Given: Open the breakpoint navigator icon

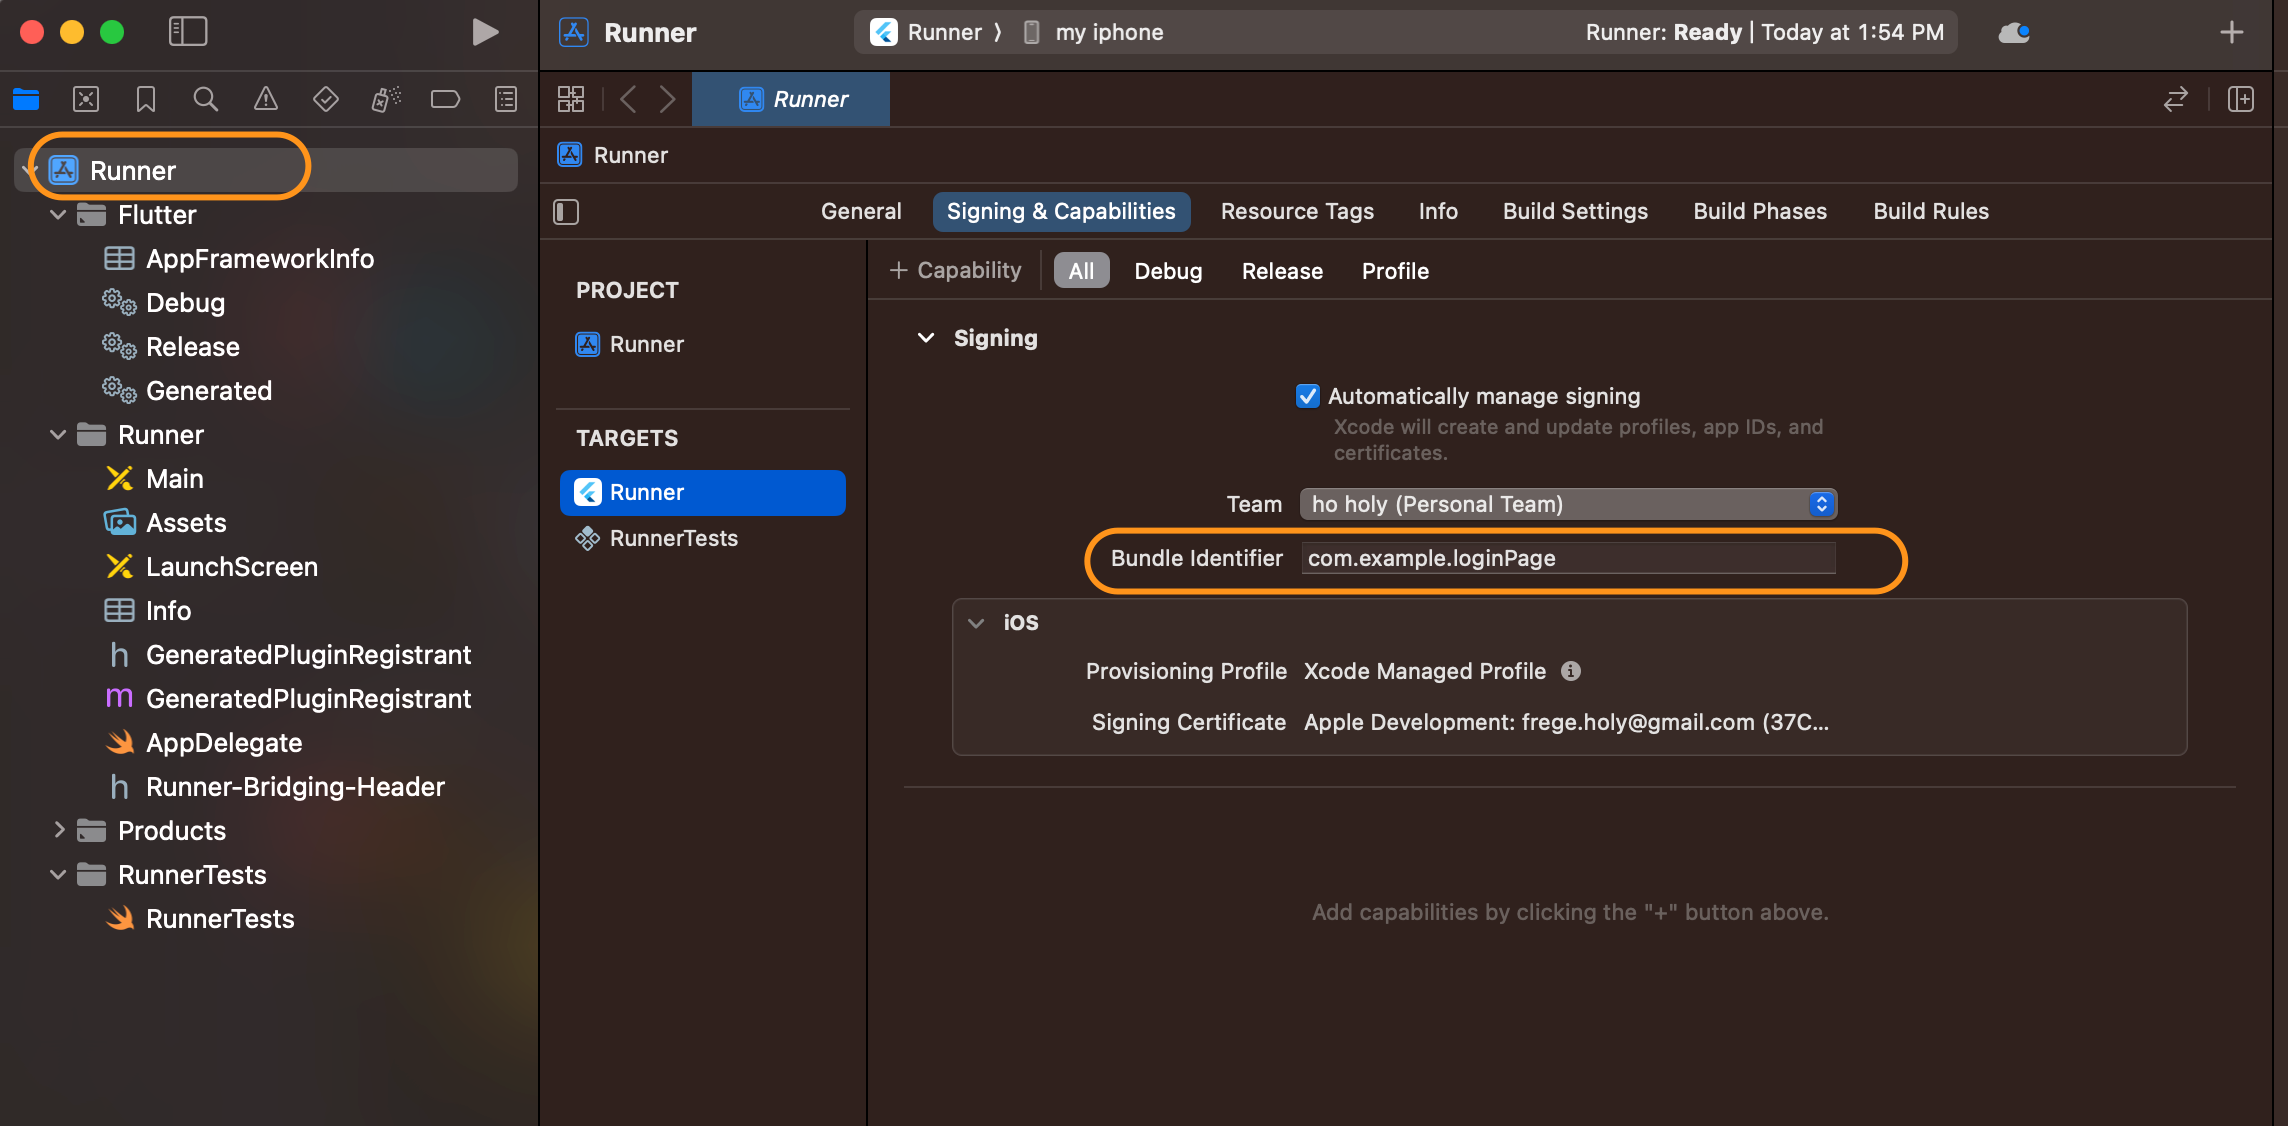Looking at the screenshot, I should (x=445, y=99).
